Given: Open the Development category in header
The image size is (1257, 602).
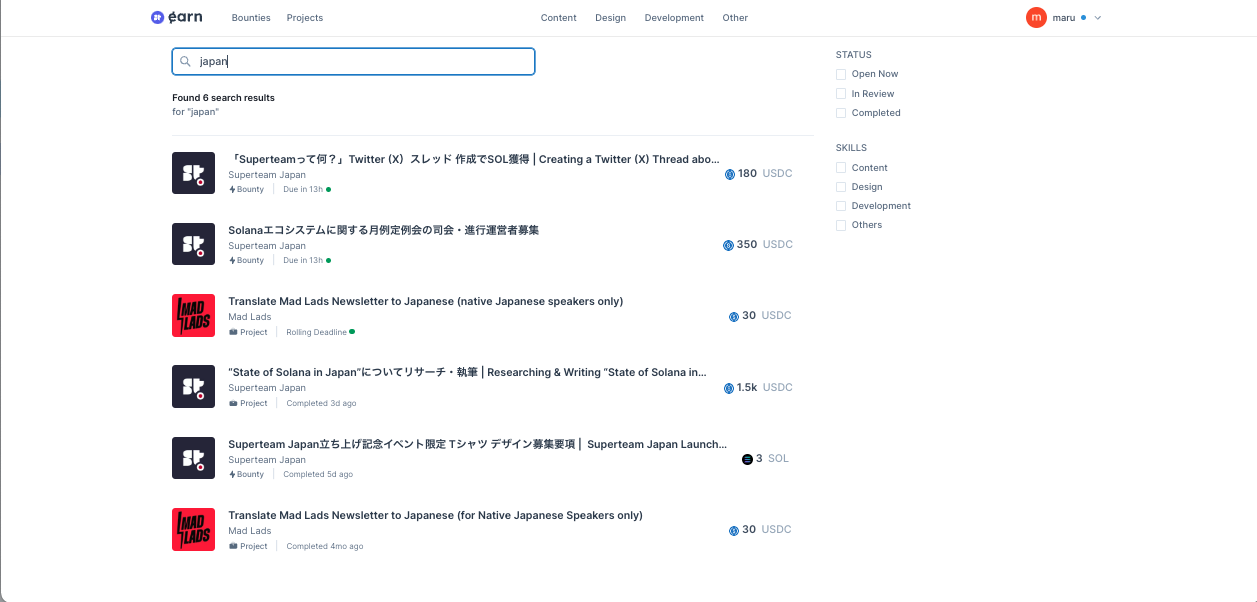Looking at the screenshot, I should 674,18.
